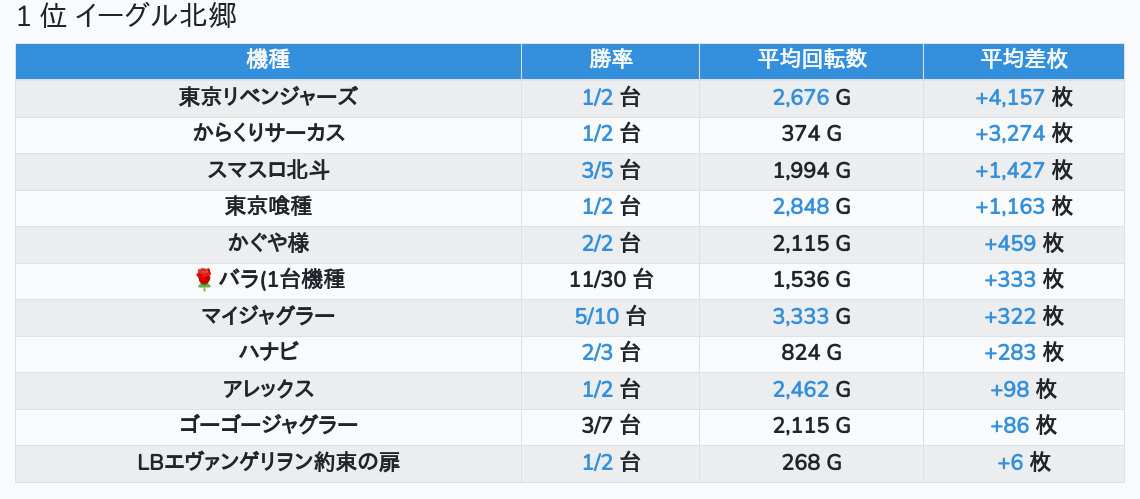Open the 2,676 average spins link
The height and width of the screenshot is (499, 1140).
(801, 98)
